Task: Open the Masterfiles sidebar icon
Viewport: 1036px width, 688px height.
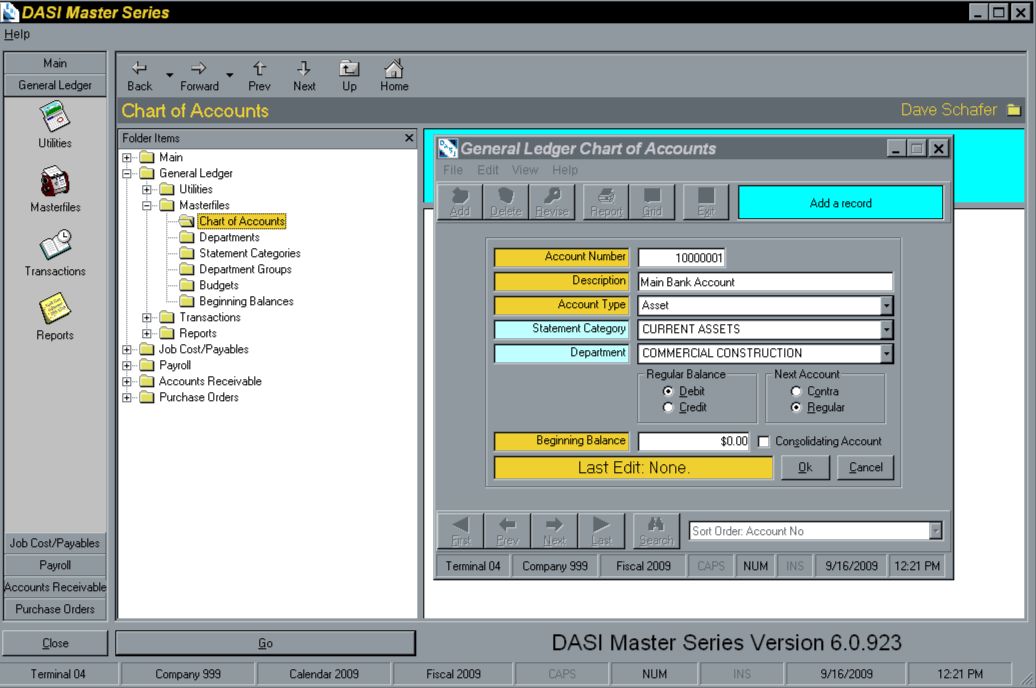Action: 55,181
